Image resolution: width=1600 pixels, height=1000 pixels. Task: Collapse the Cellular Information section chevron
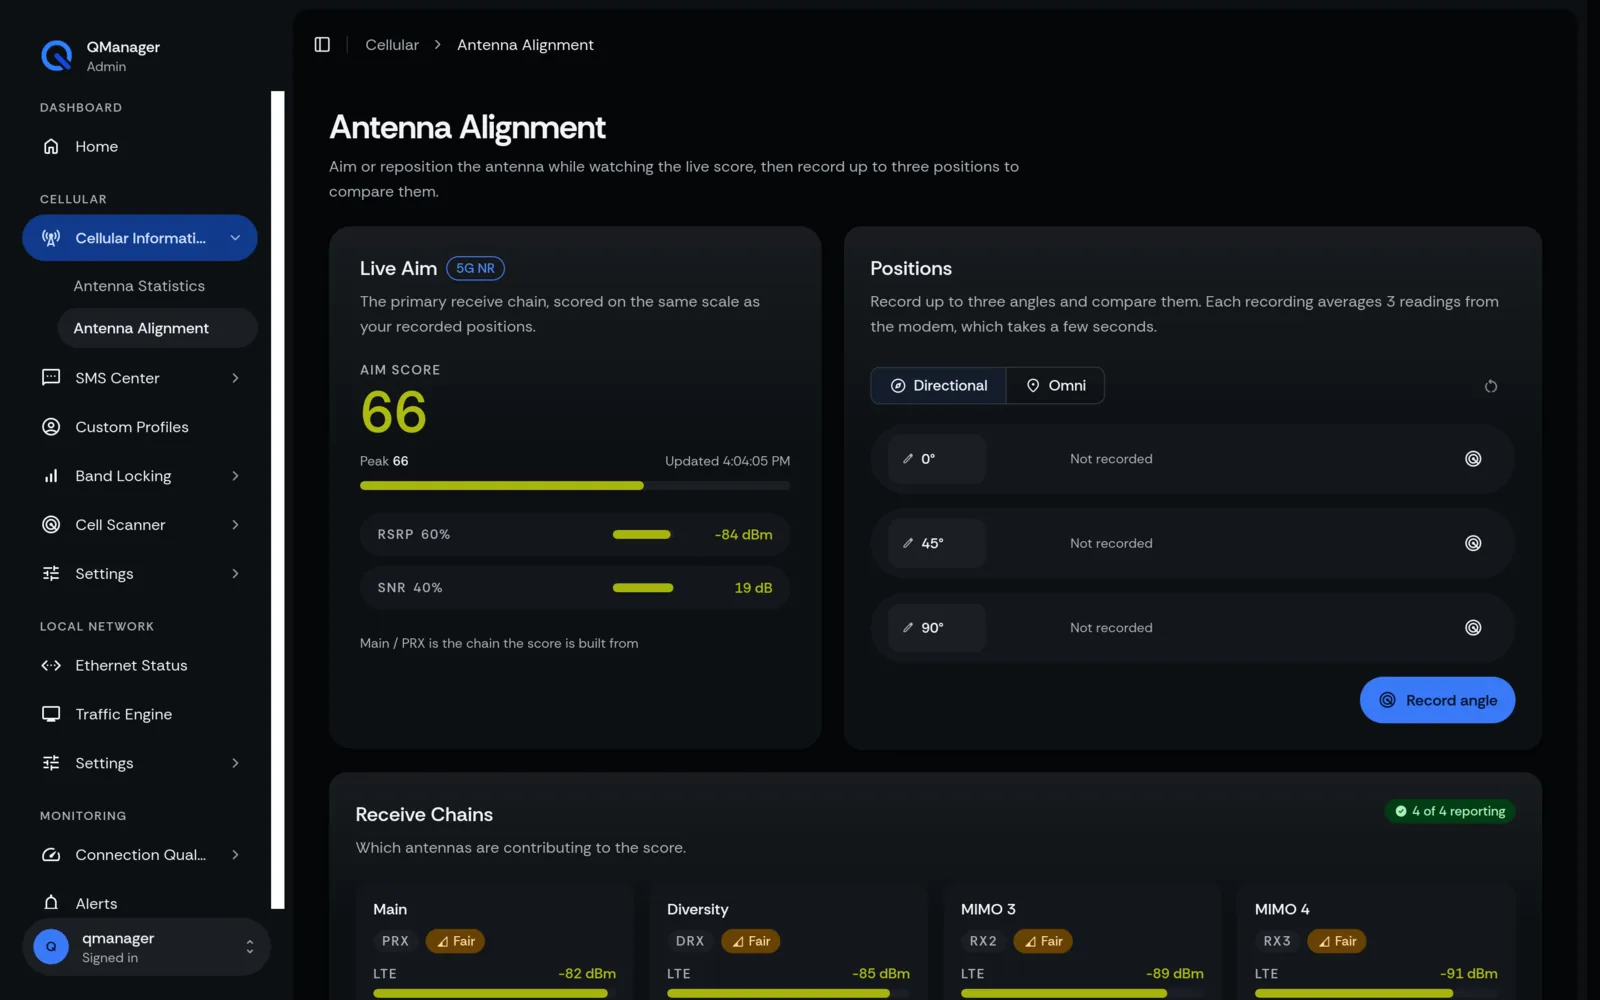coord(235,238)
